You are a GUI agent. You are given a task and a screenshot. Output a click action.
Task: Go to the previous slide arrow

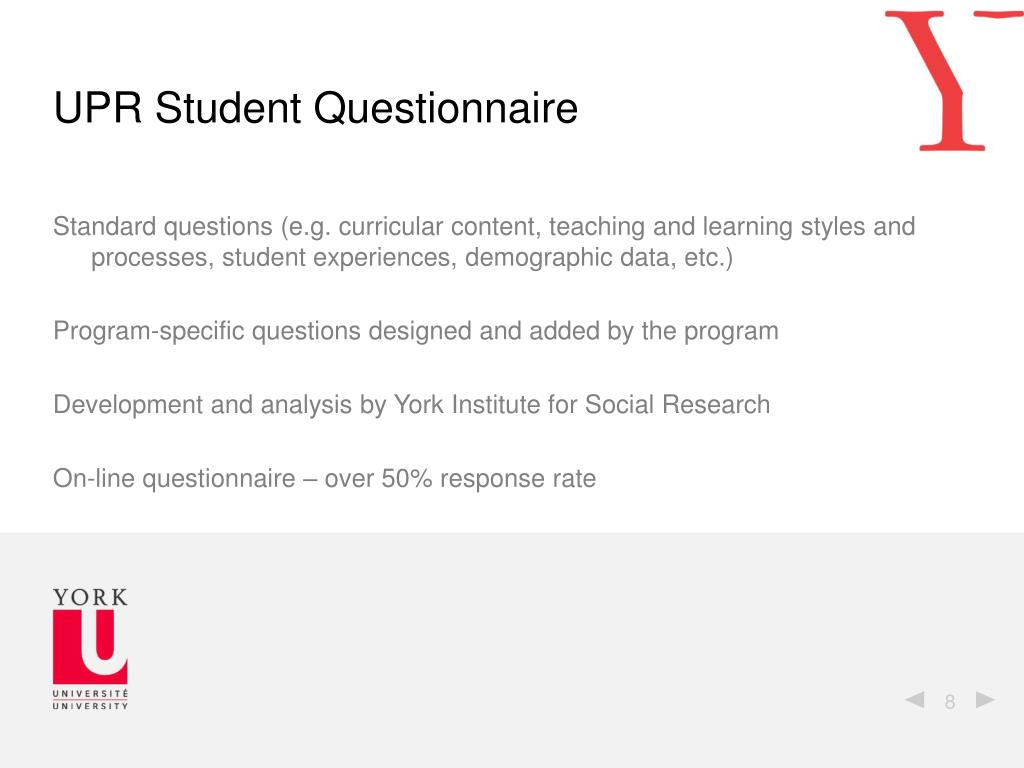point(914,699)
